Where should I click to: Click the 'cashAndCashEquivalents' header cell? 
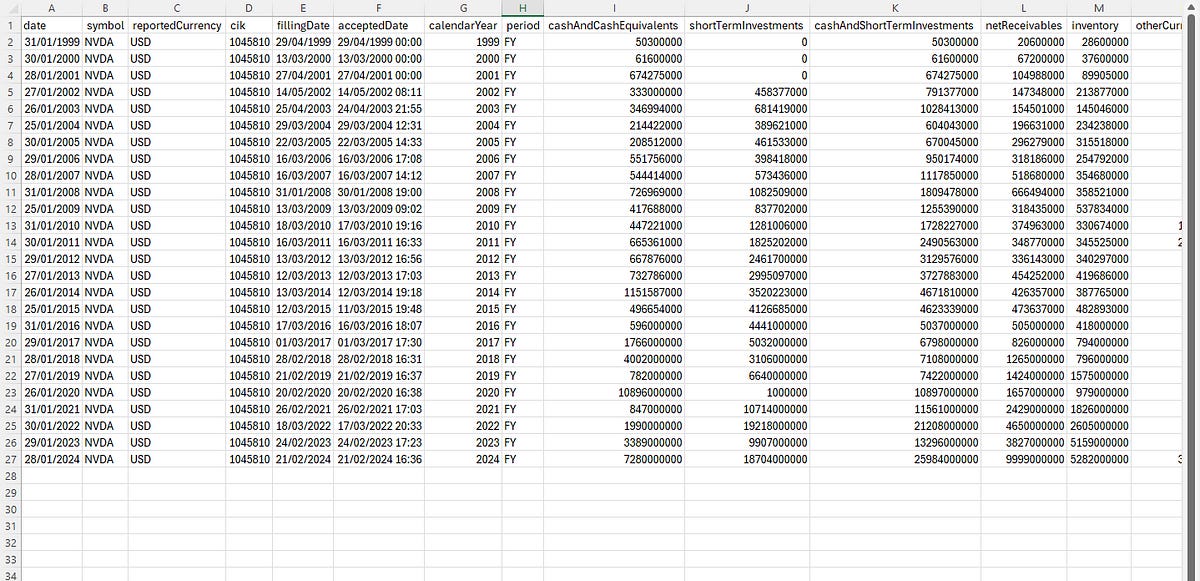point(614,24)
